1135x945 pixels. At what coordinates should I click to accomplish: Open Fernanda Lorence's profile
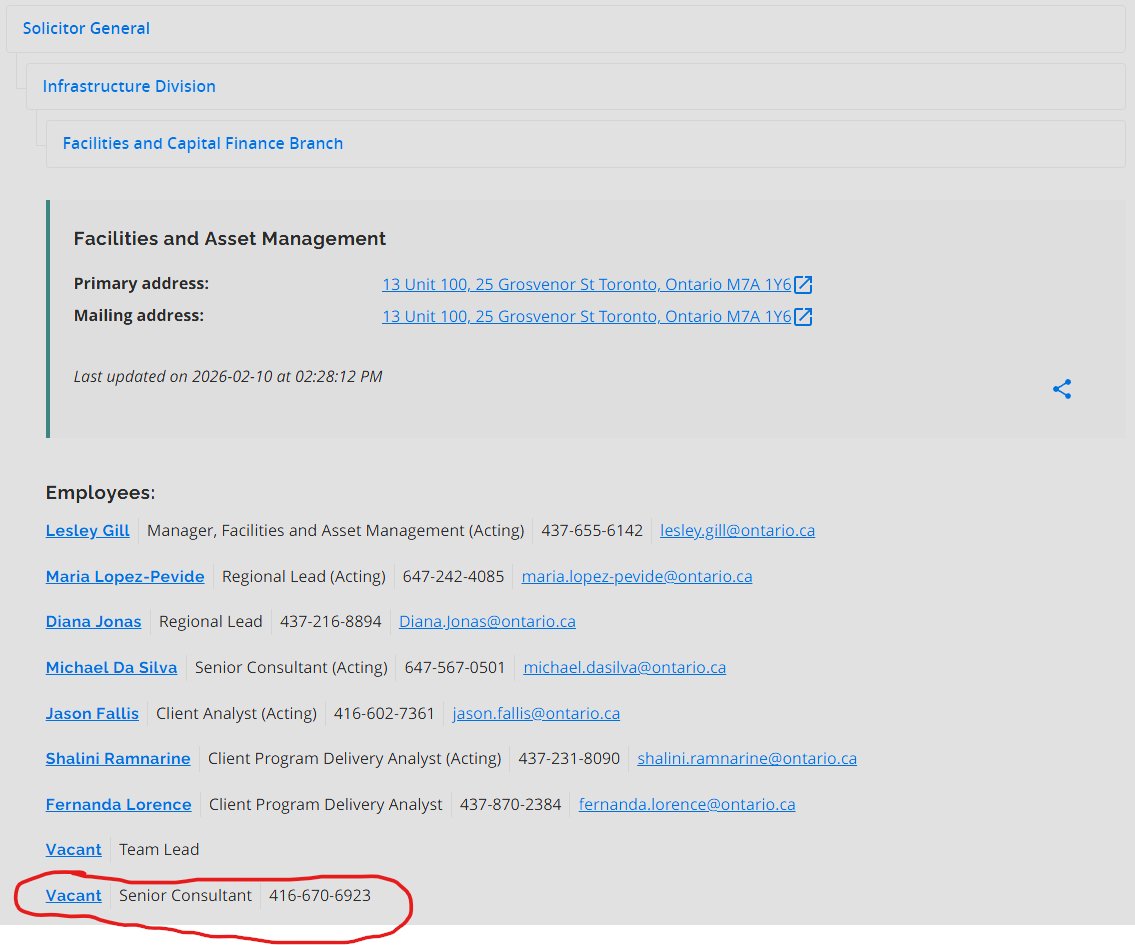pyautogui.click(x=119, y=805)
